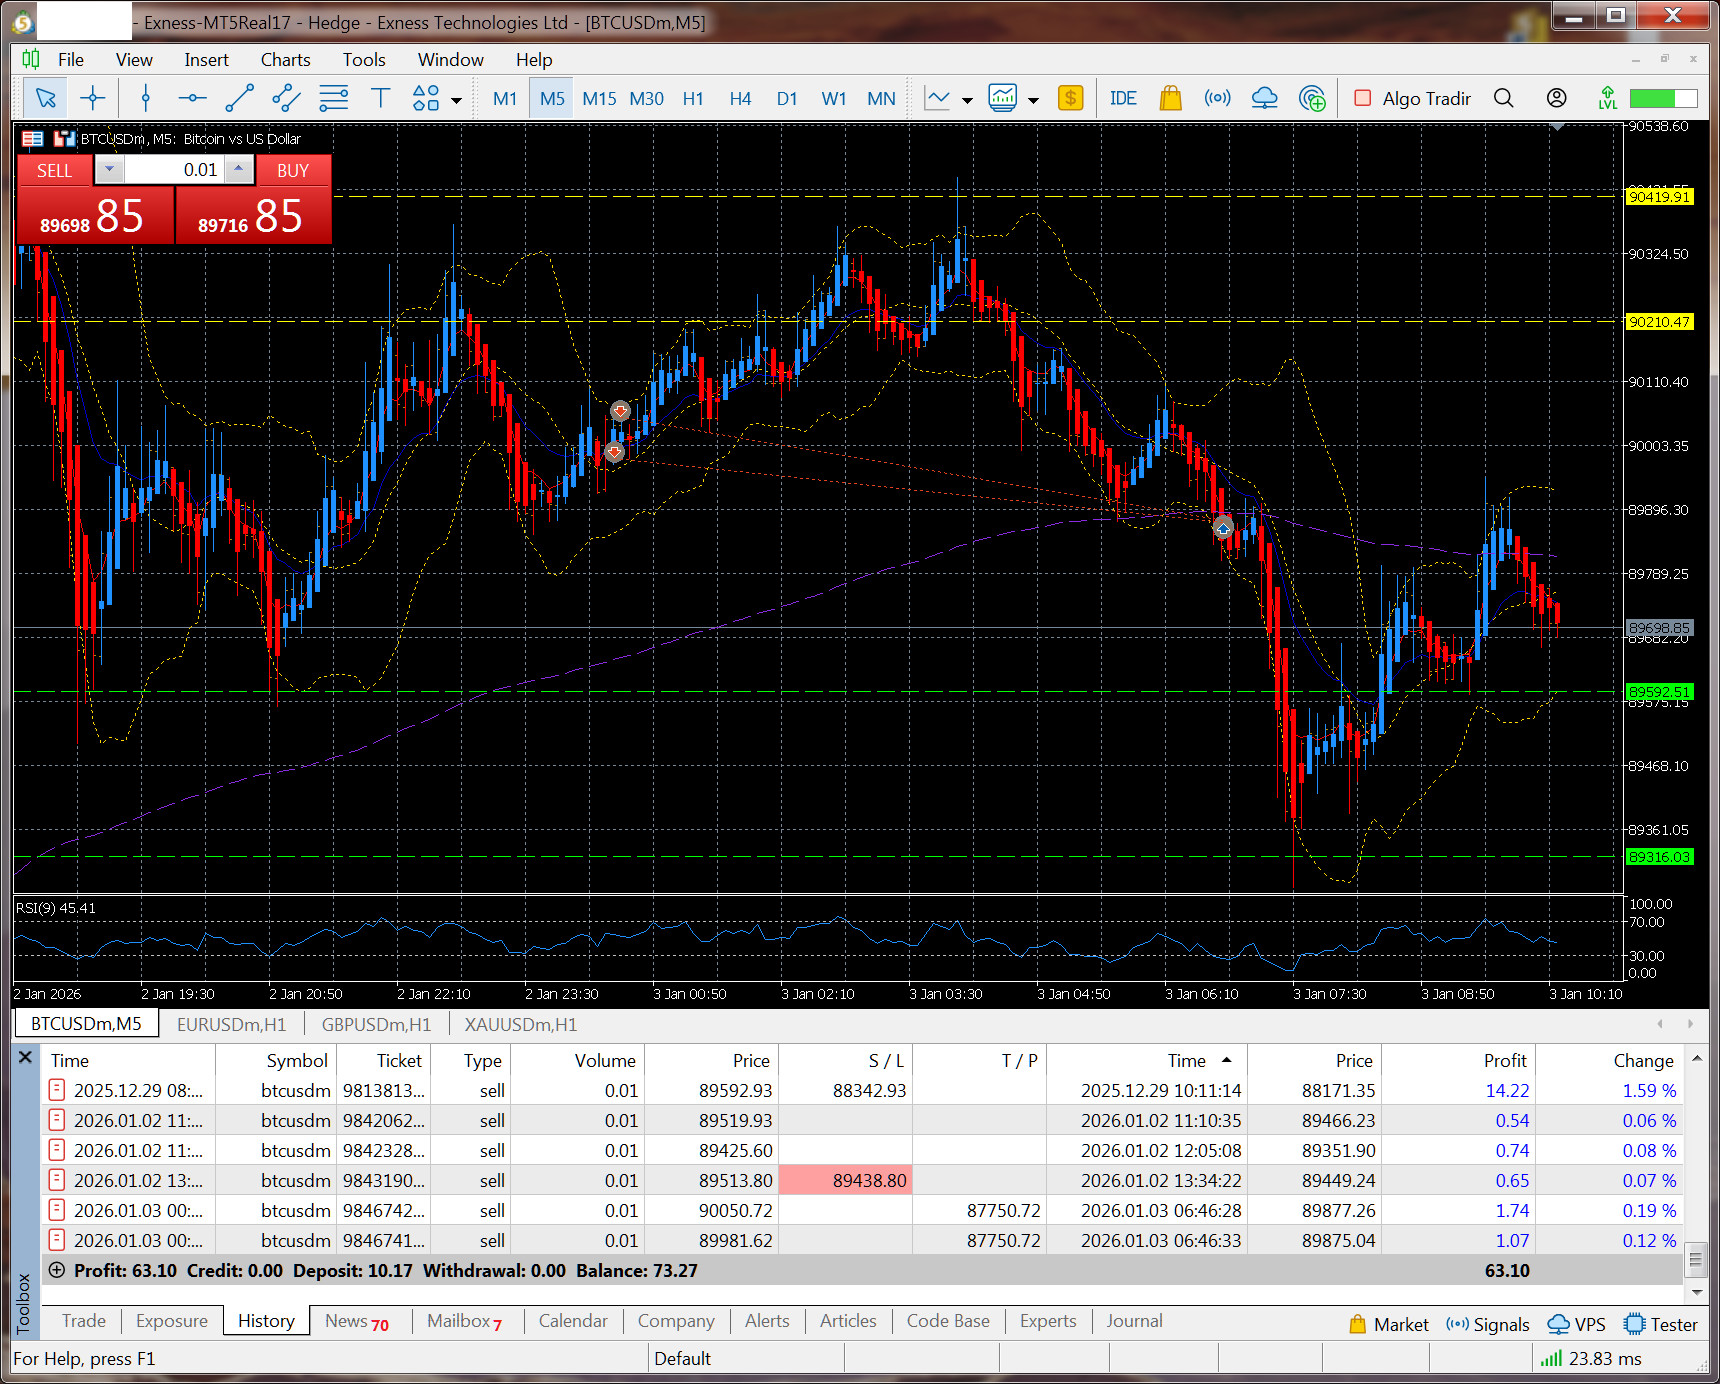Click the connection signal bars icon
The height and width of the screenshot is (1384, 1720).
[x=1551, y=1358]
